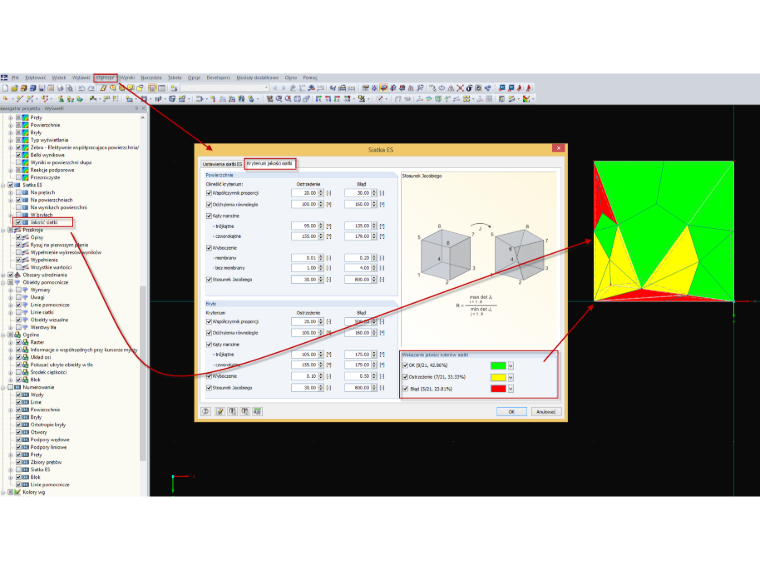This screenshot has width=760, height=570.
Task: Click the OK button in Siatka ES dialog
Action: 511,412
